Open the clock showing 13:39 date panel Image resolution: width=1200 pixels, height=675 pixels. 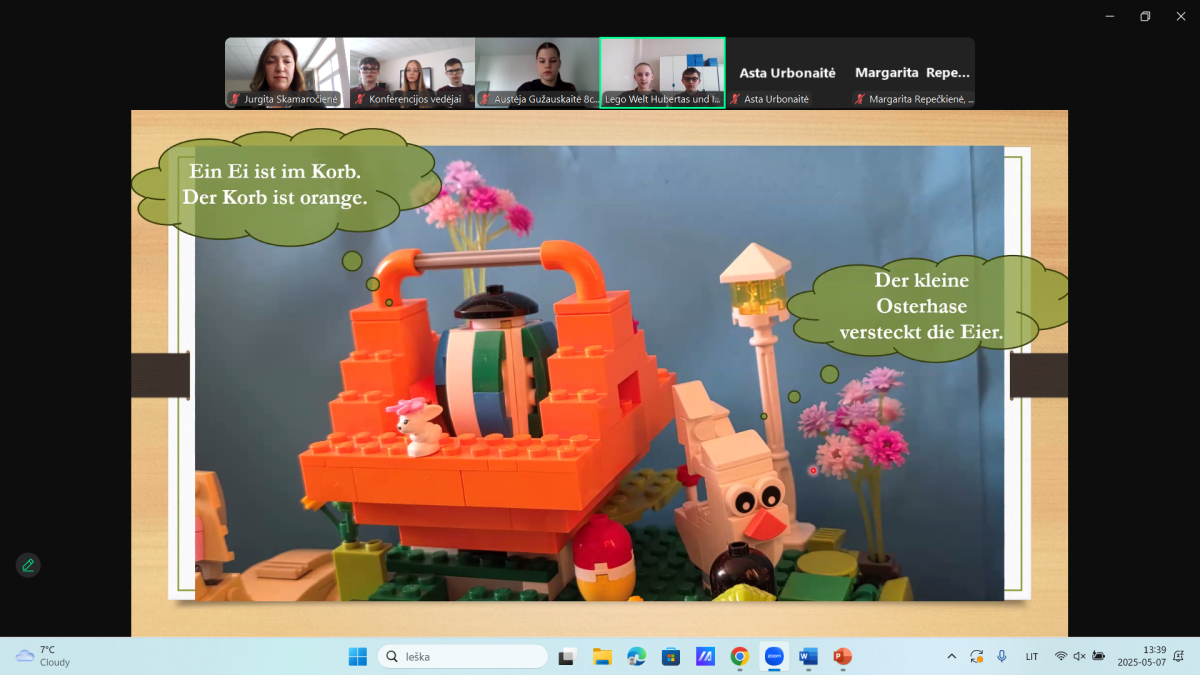(1141, 656)
